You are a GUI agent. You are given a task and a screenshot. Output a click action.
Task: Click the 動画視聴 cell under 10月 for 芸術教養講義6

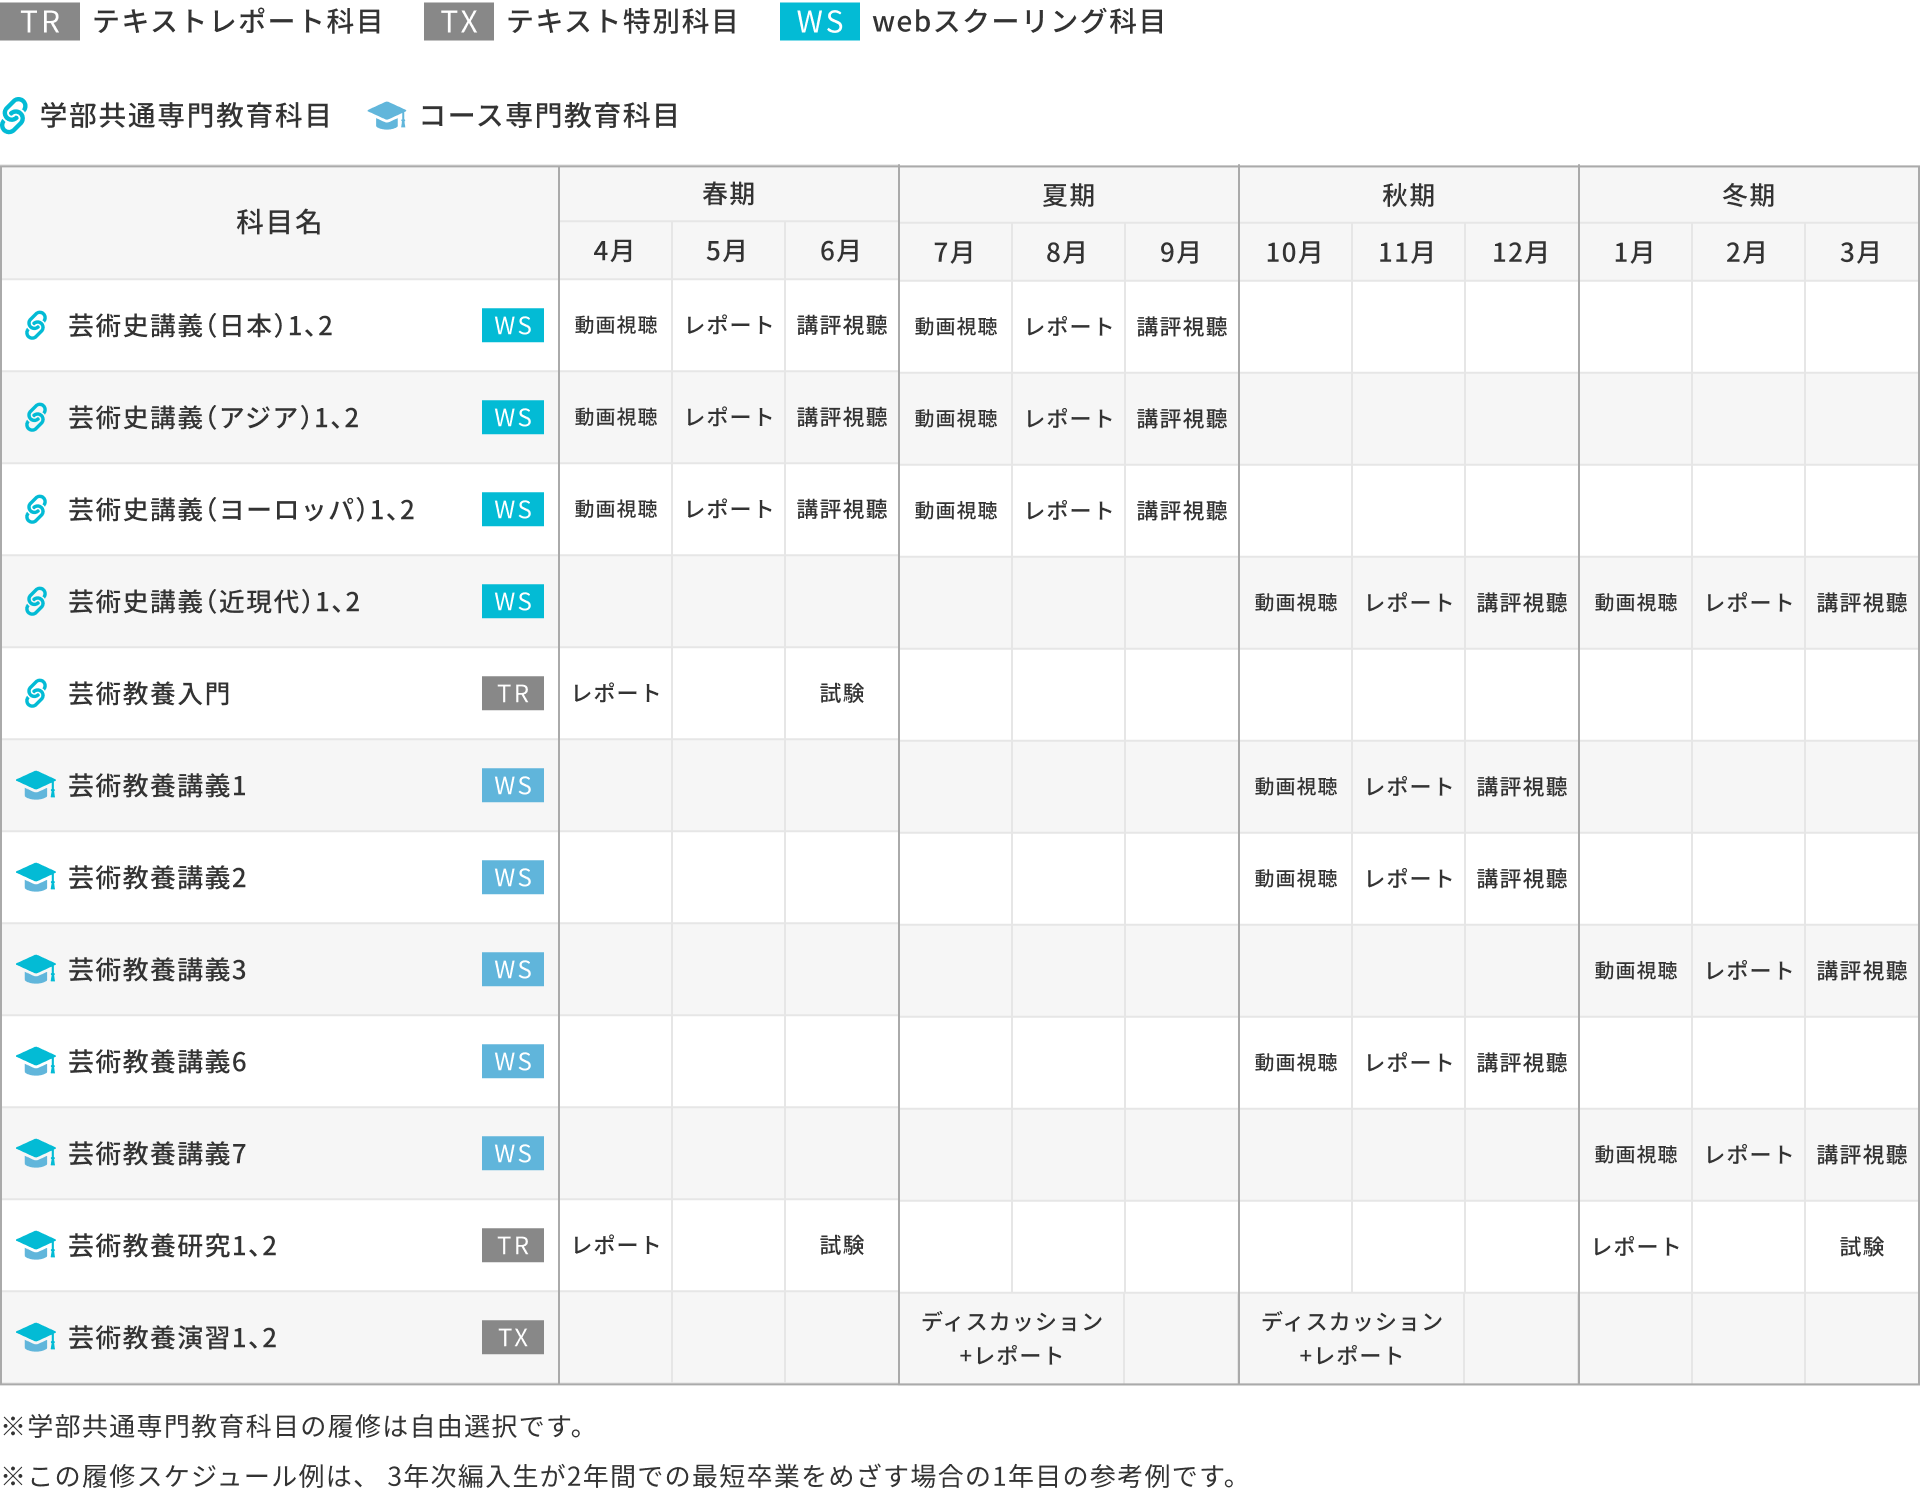(x=1294, y=1062)
